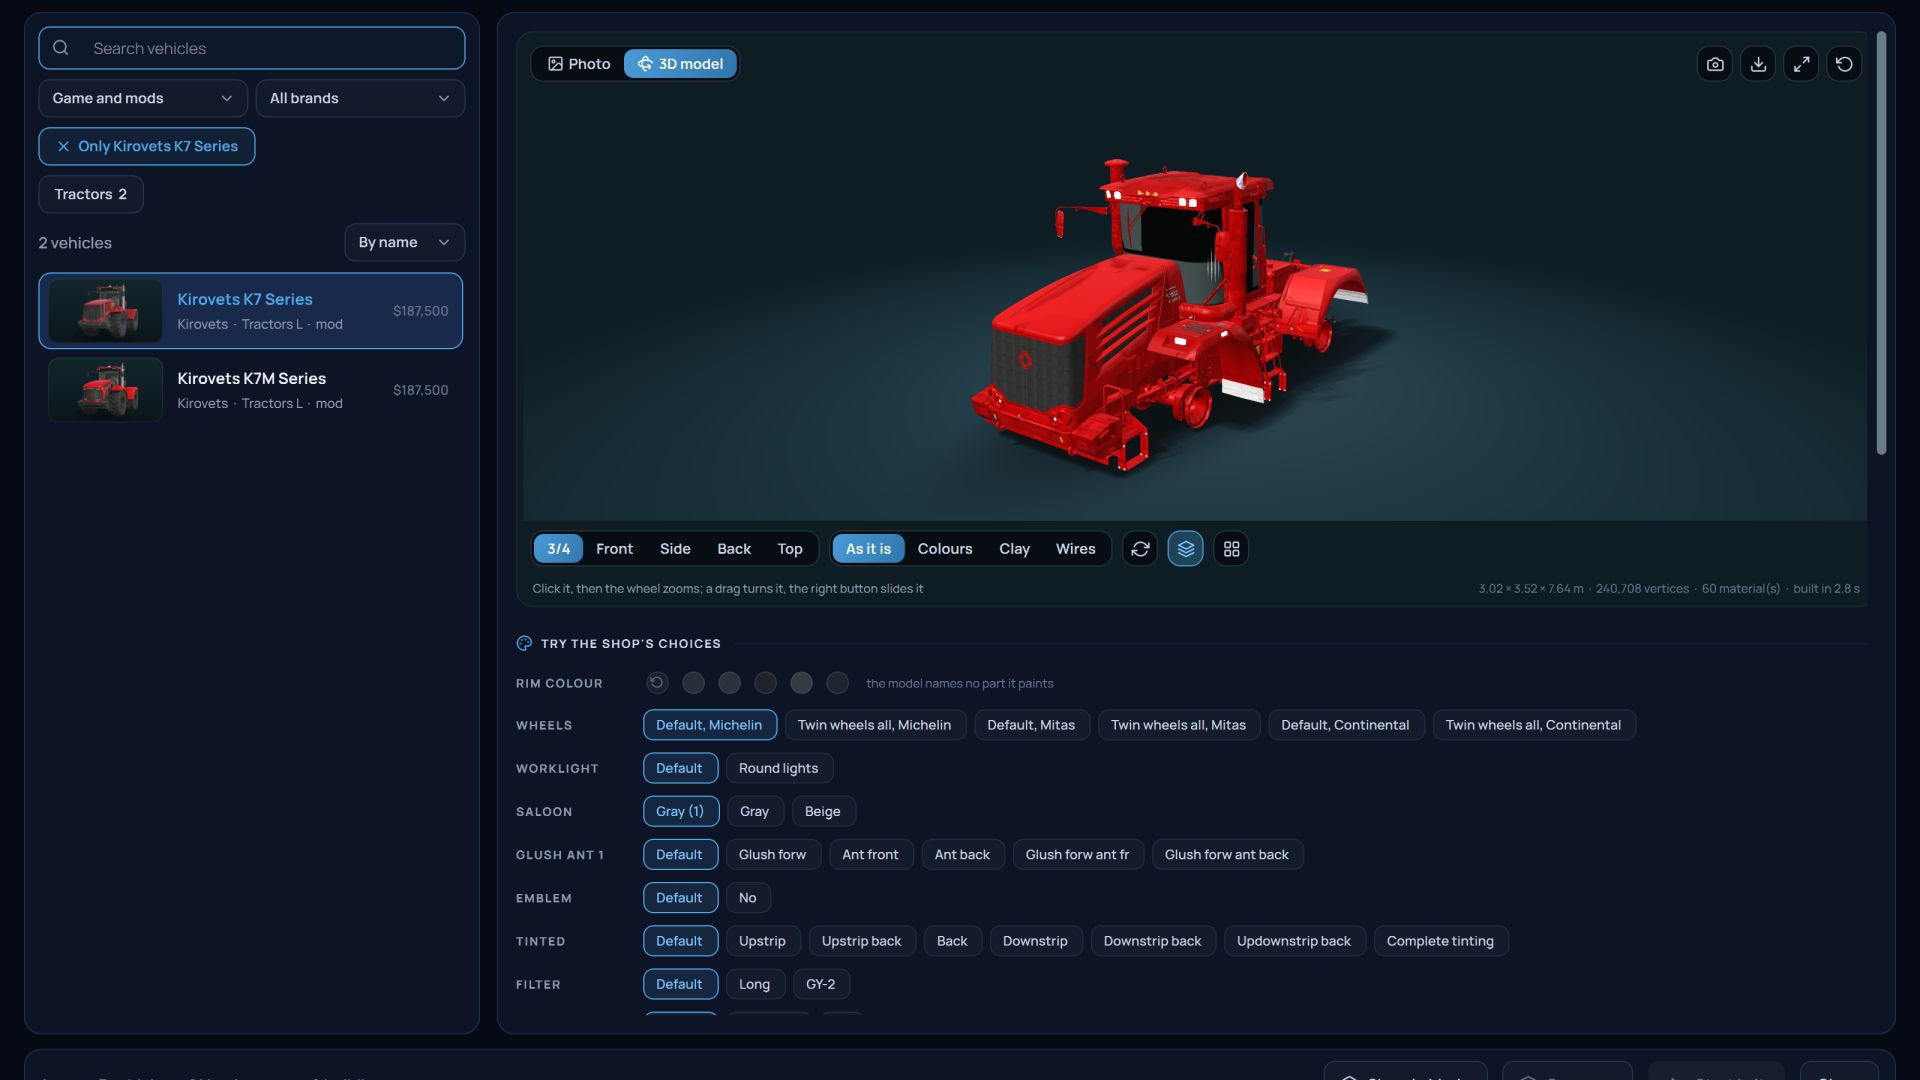Open the Game and mods dropdown
This screenshot has height=1080, width=1920.
point(143,98)
